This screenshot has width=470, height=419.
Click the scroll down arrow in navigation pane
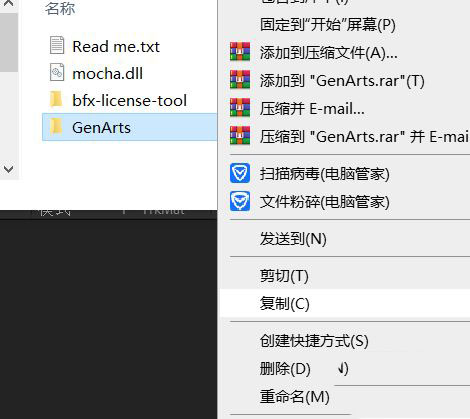tap(8, 169)
